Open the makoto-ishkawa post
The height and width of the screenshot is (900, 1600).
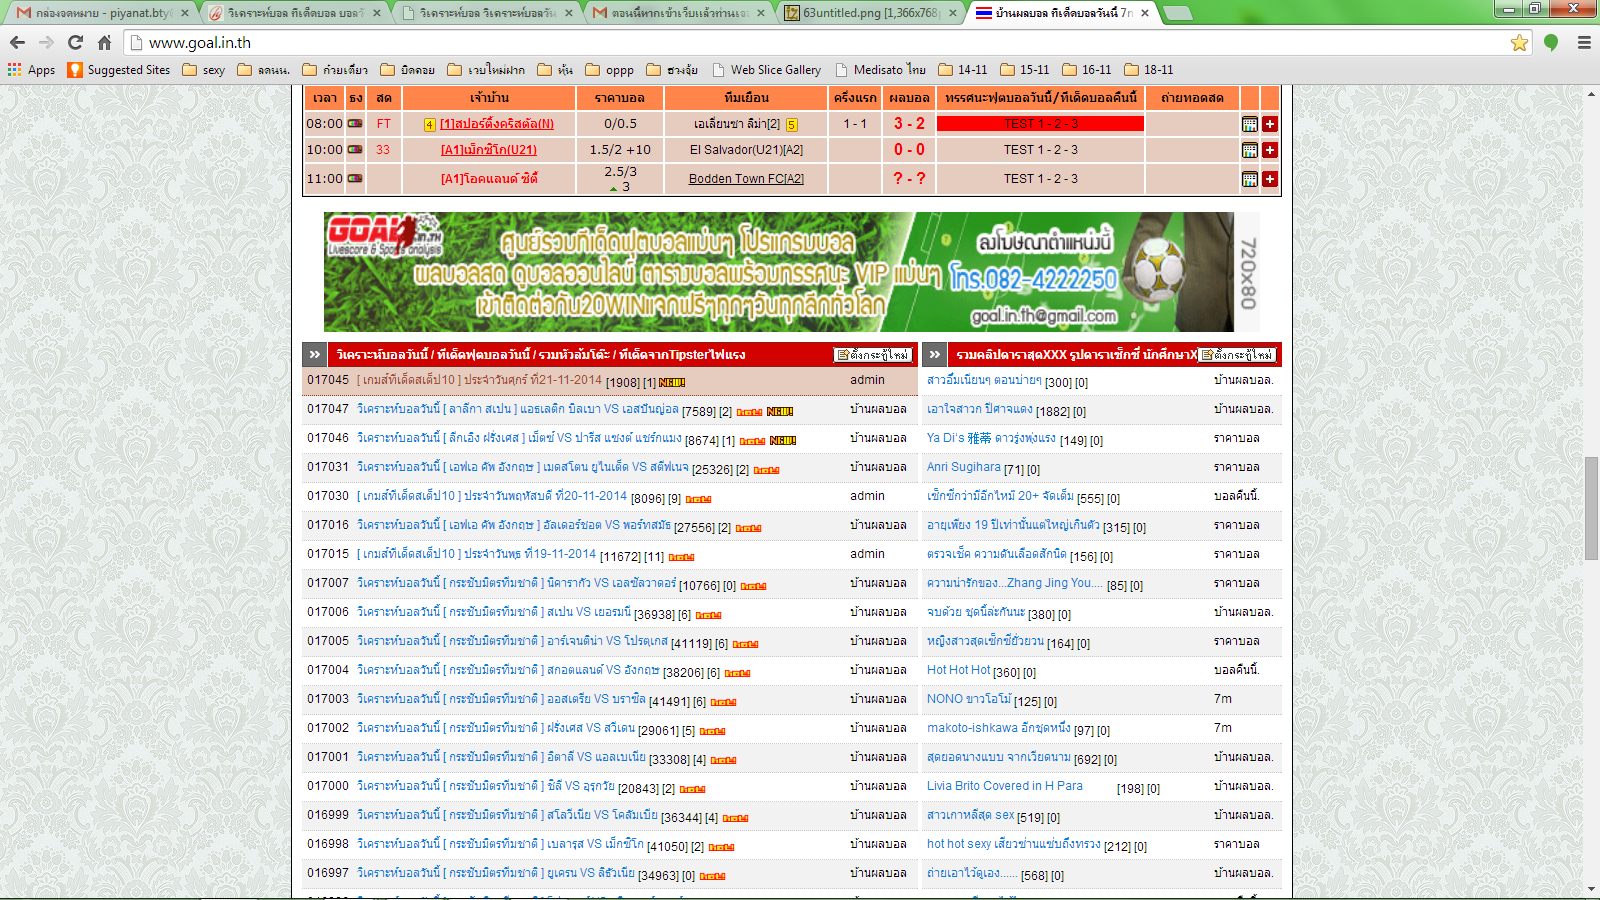point(998,728)
